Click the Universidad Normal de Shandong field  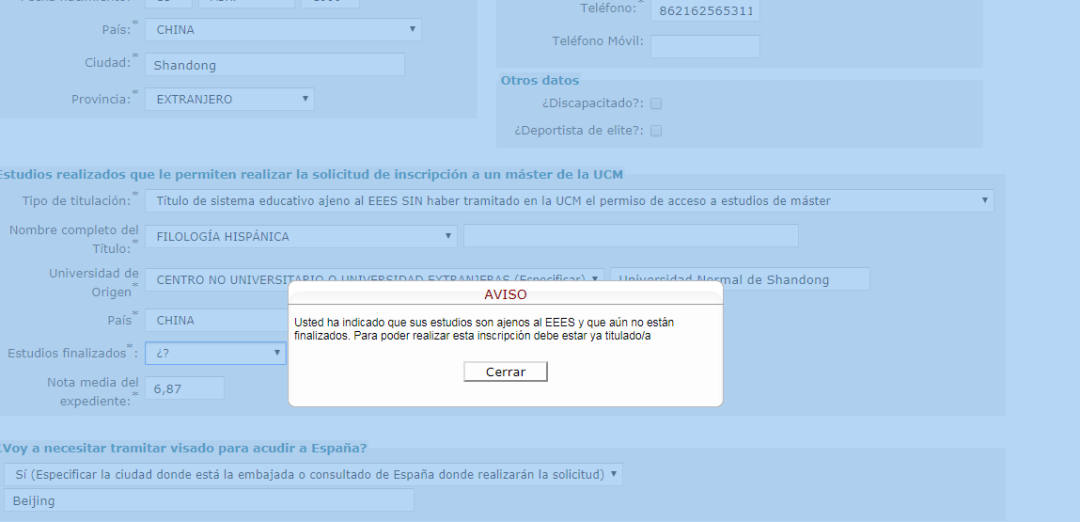click(x=740, y=279)
